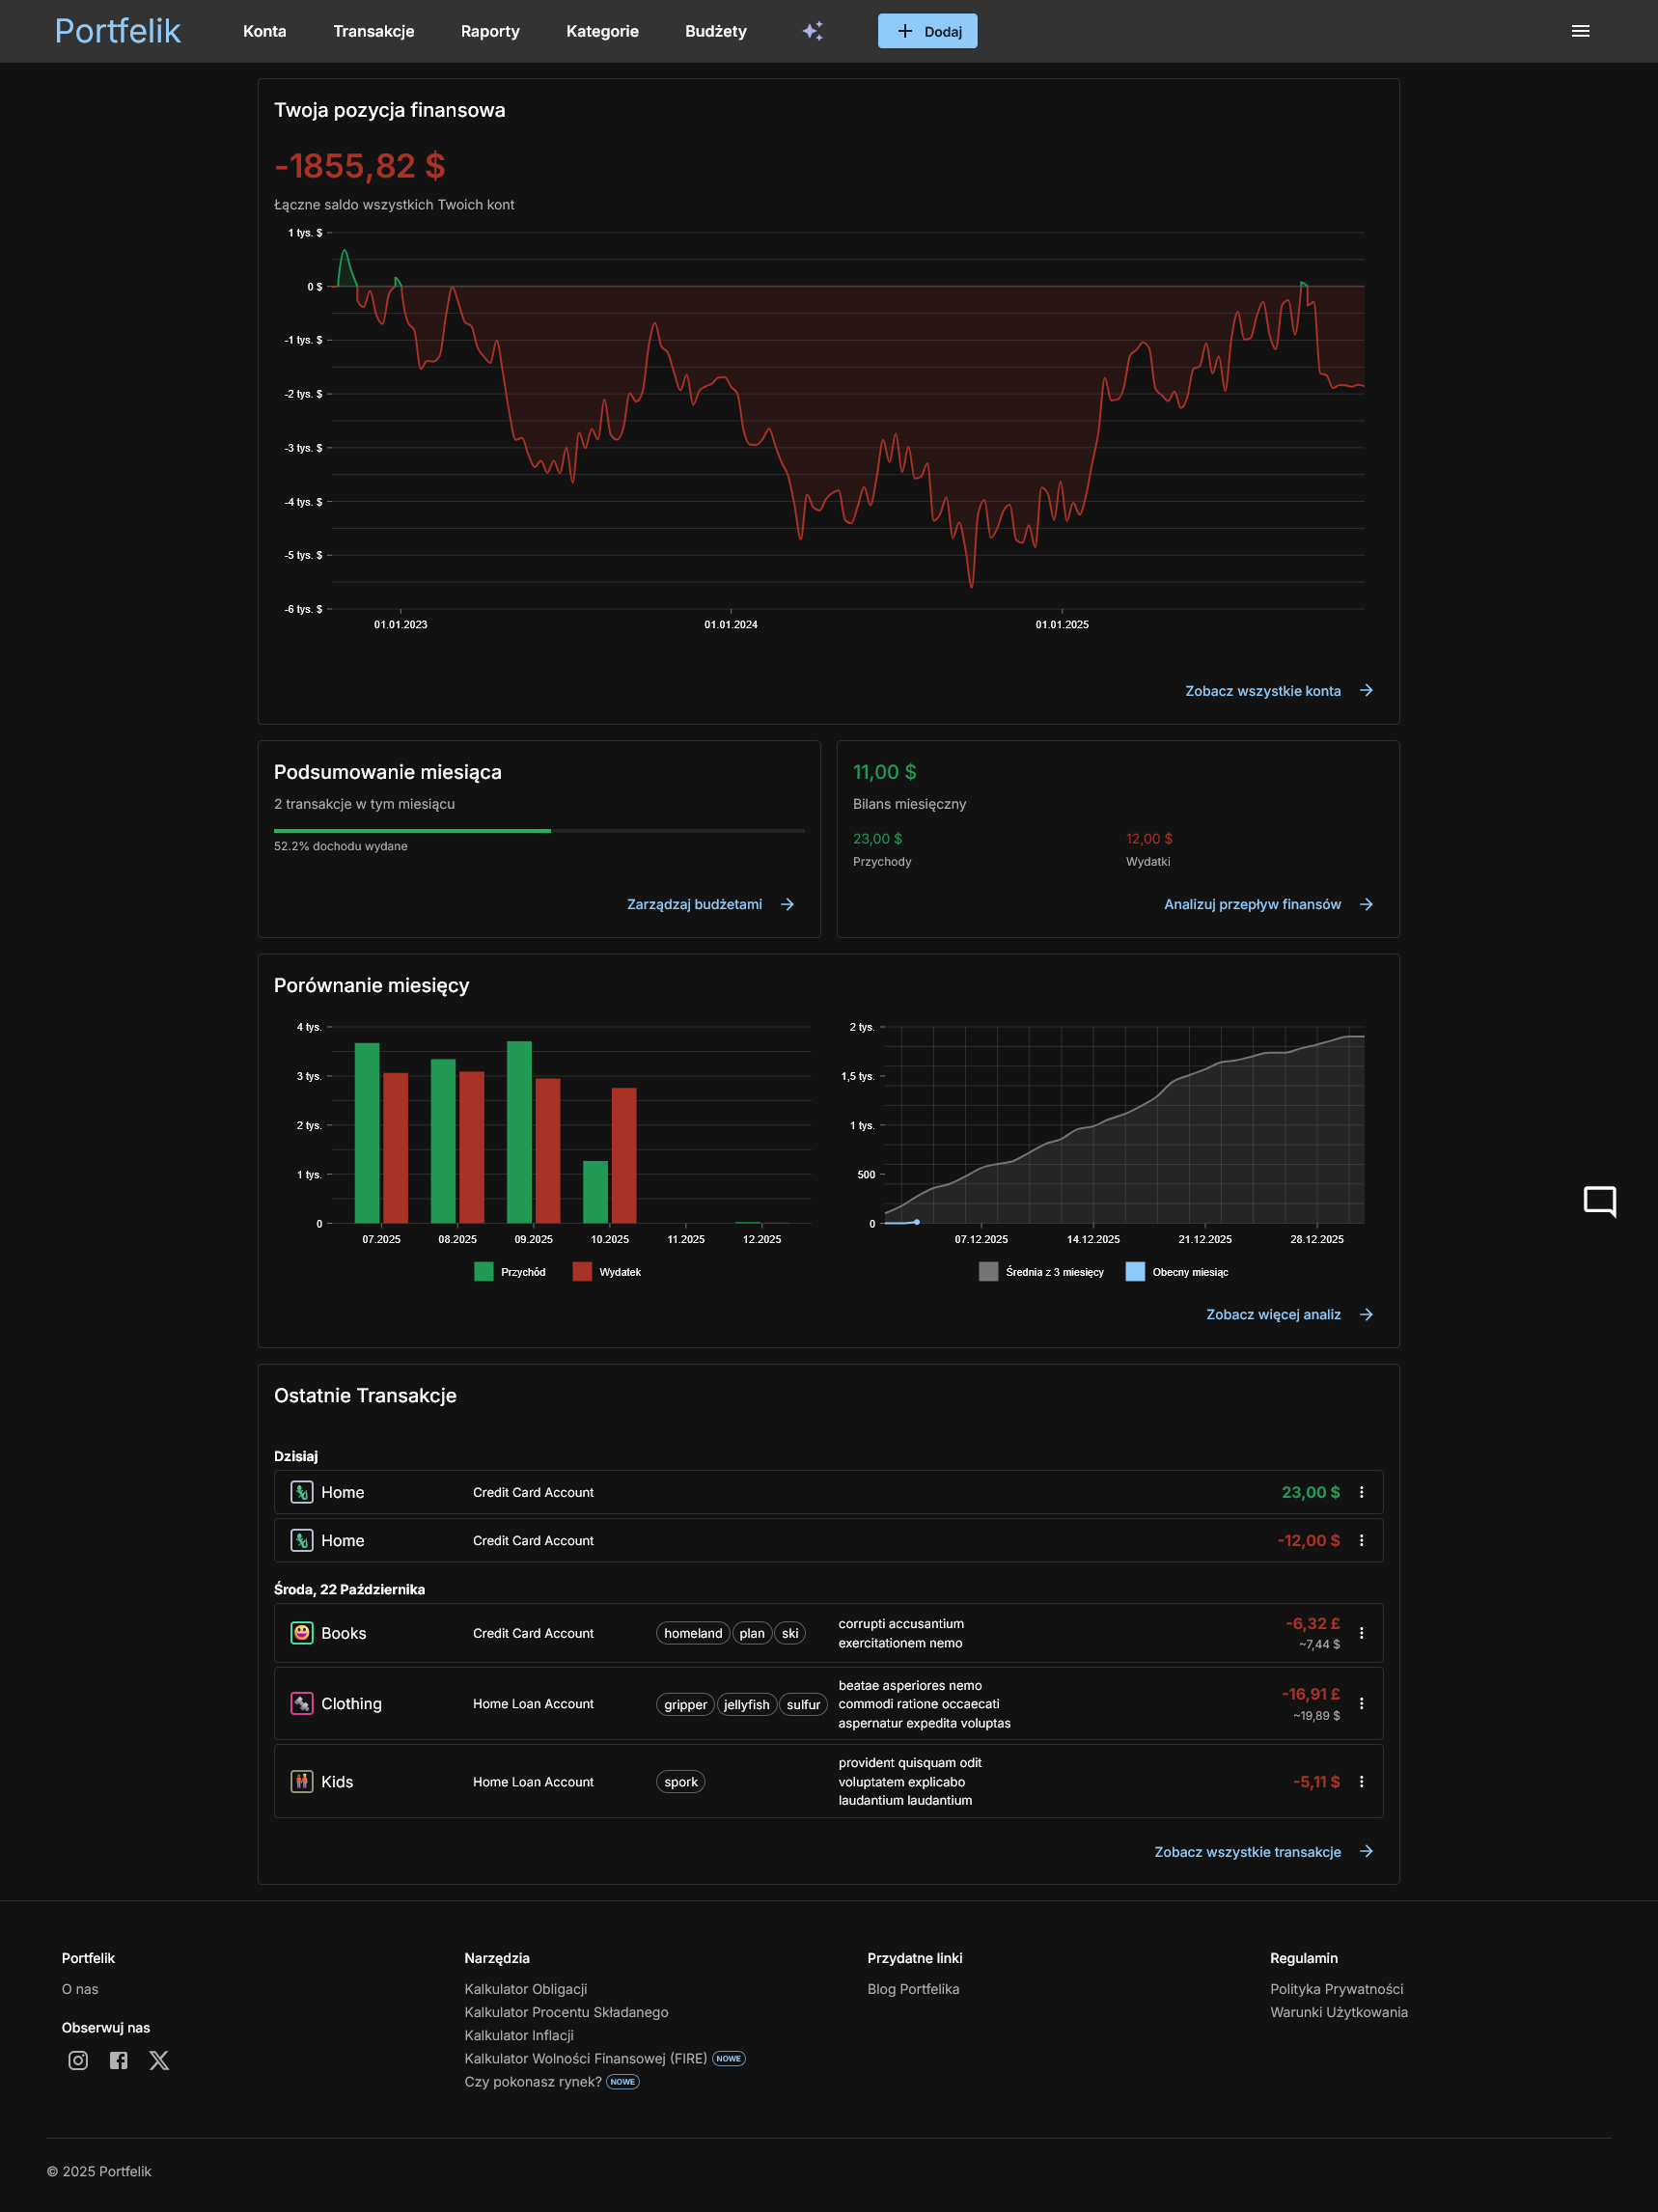Click the X social icon in footer

pyautogui.click(x=159, y=2060)
